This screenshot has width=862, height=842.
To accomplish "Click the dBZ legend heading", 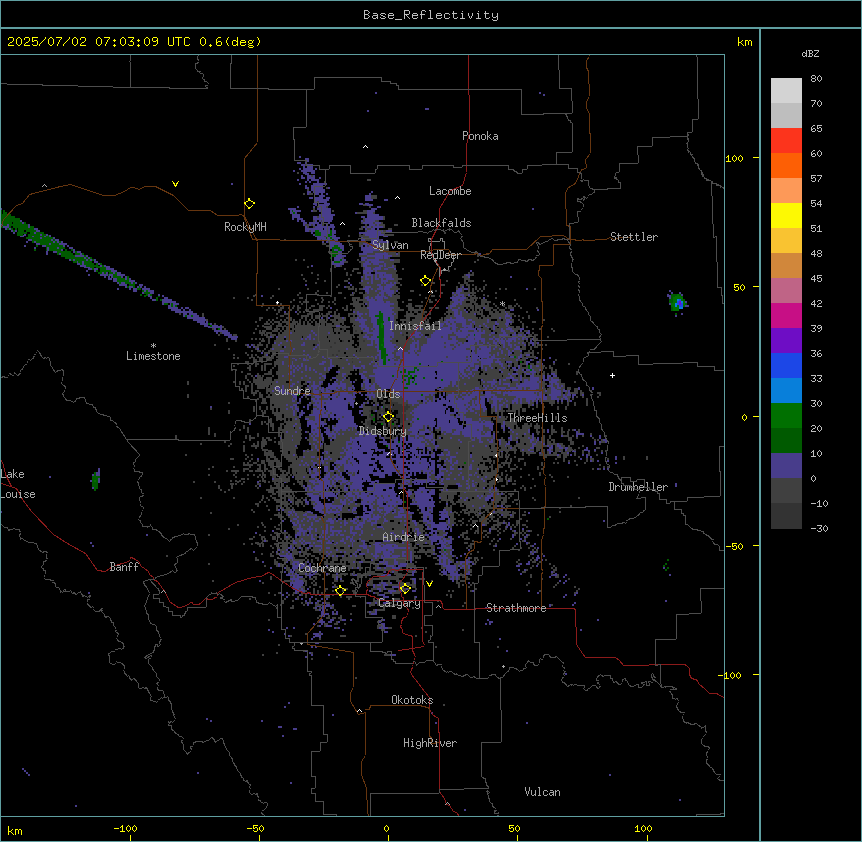I will (810, 53).
